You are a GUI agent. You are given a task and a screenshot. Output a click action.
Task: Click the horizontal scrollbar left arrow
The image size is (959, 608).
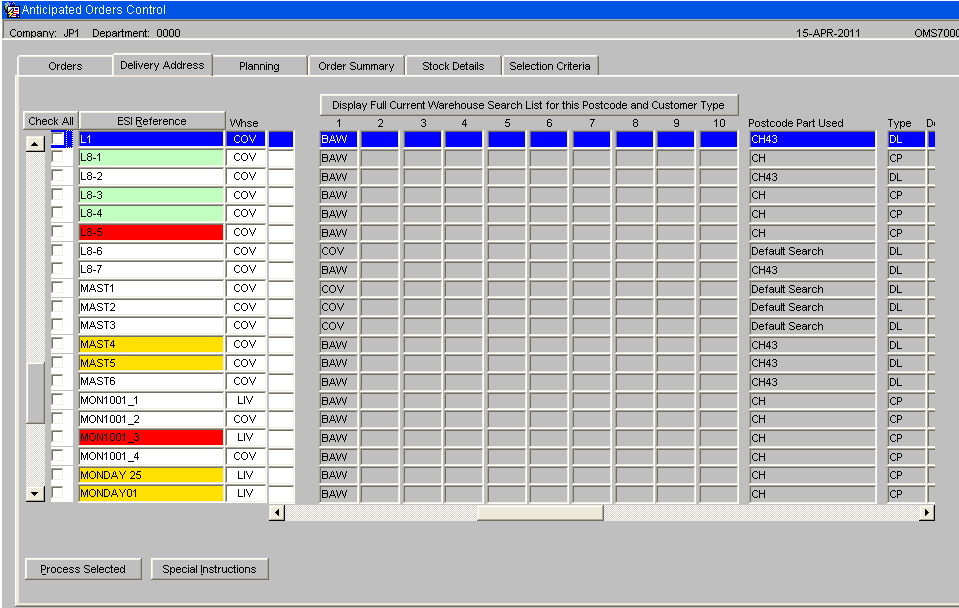point(277,513)
